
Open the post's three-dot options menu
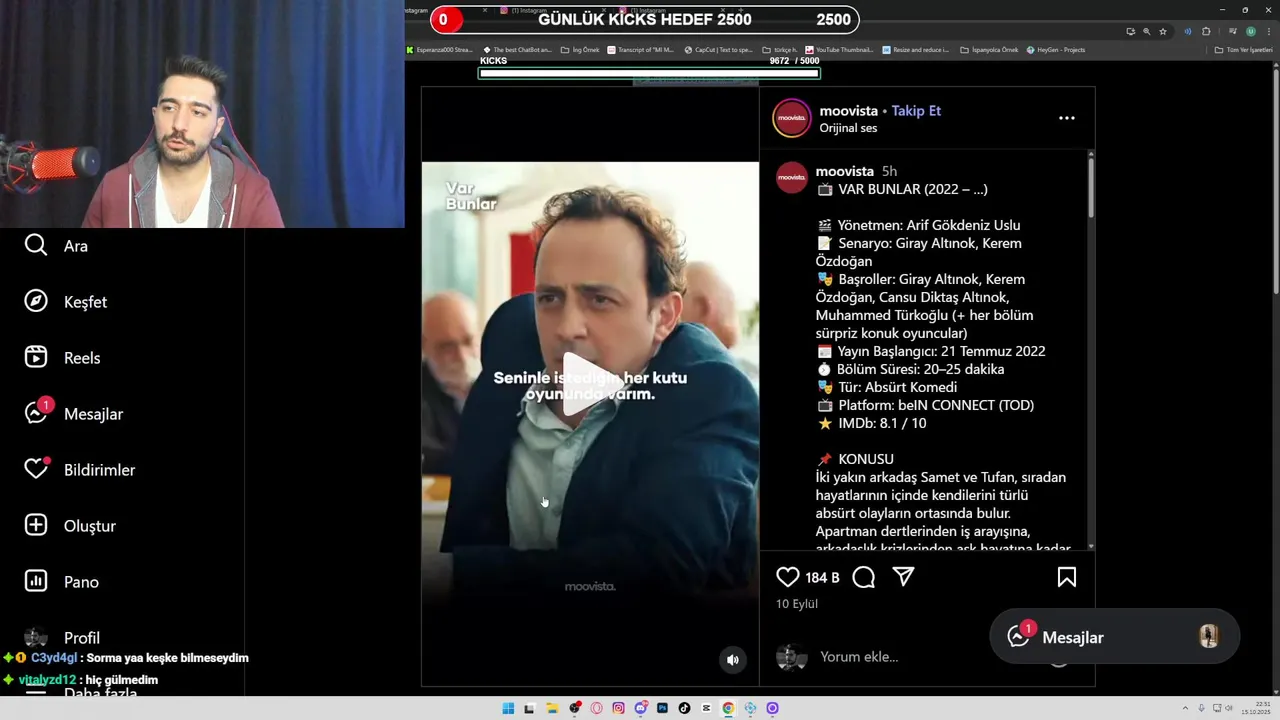tap(1067, 118)
